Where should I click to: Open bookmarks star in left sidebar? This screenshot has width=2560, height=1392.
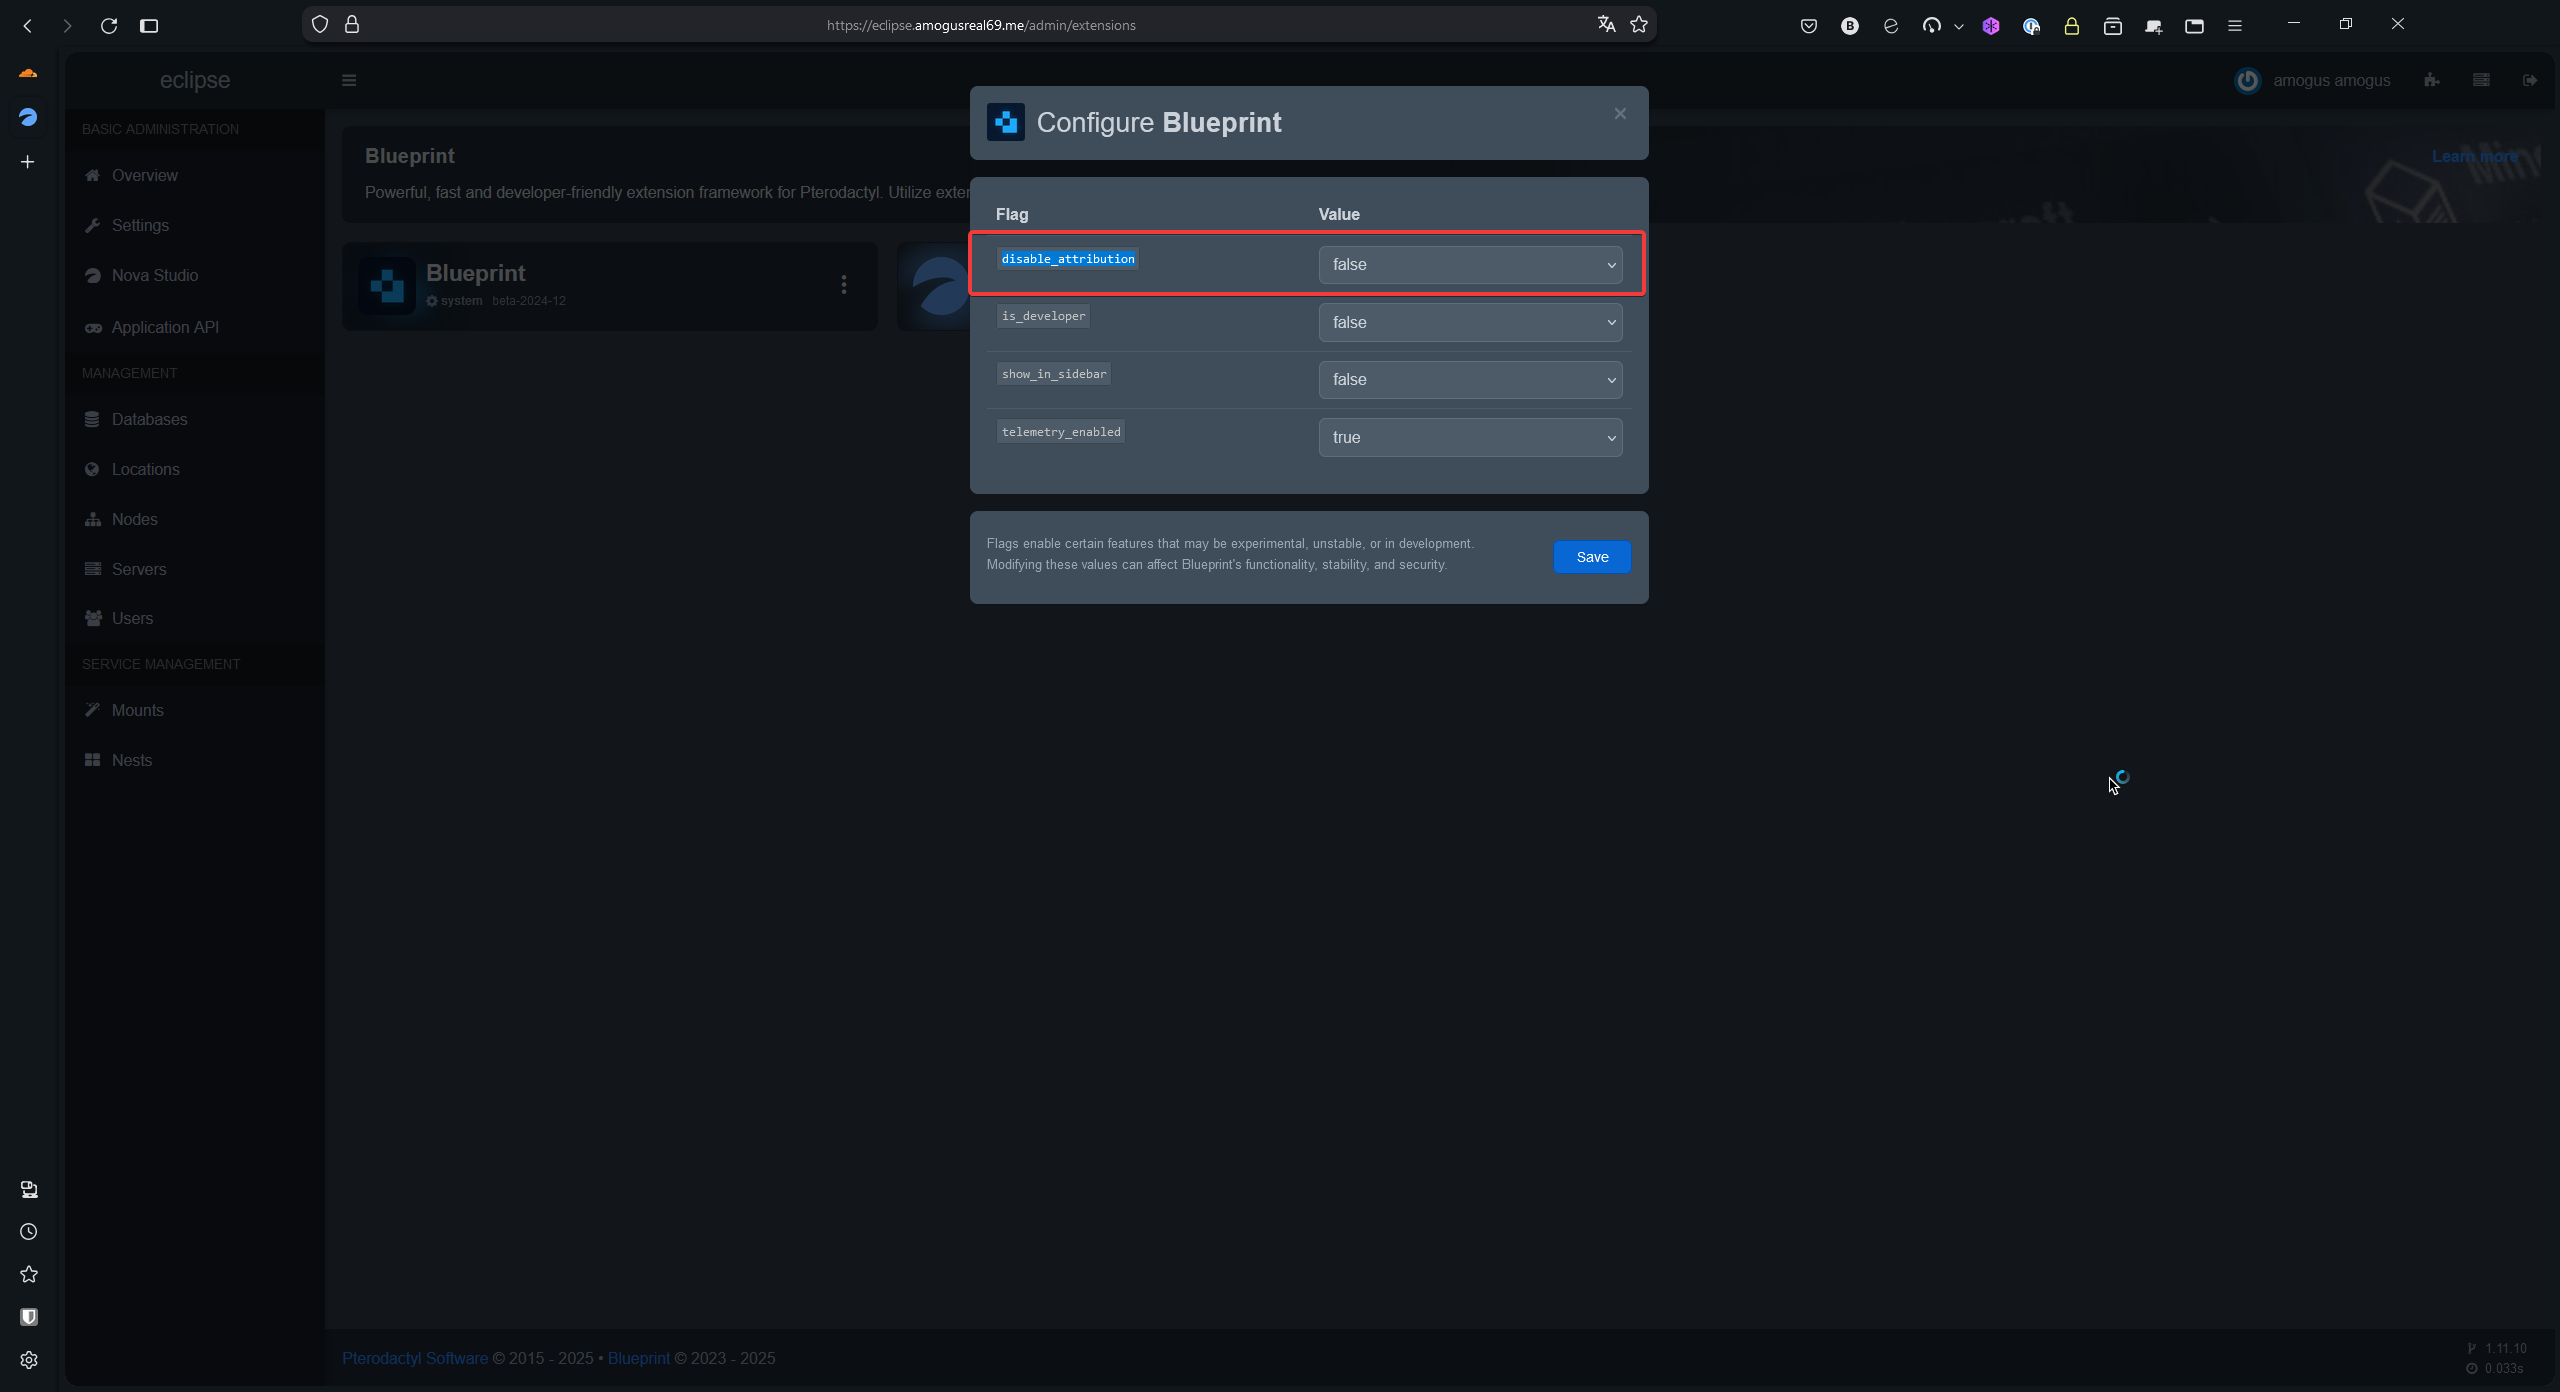pos(29,1274)
